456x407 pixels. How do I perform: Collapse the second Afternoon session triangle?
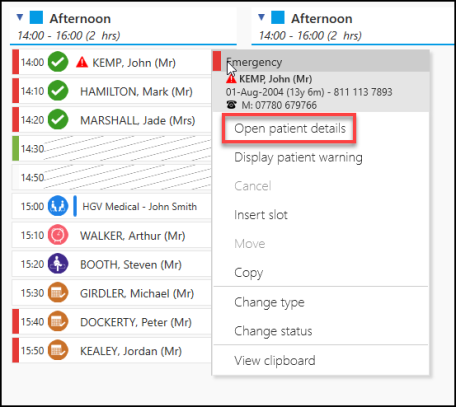coord(262,17)
